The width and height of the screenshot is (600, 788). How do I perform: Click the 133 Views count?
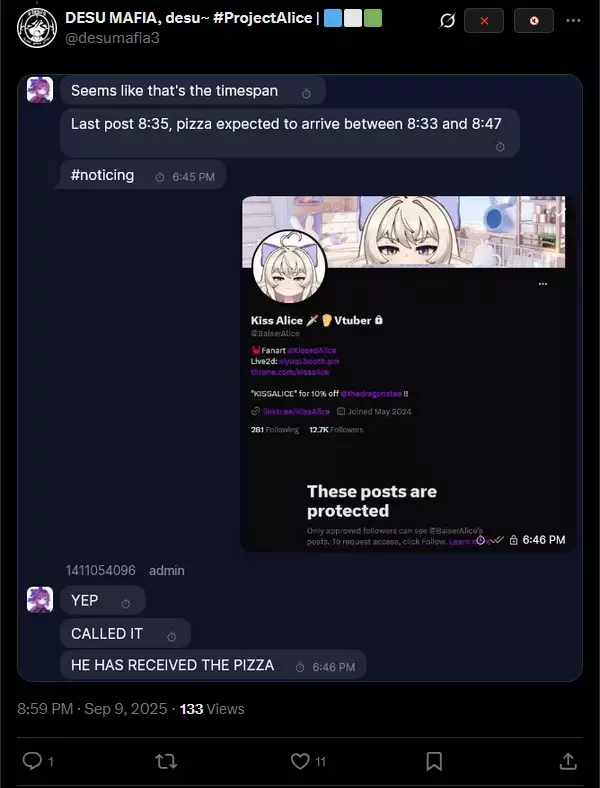[212, 709]
